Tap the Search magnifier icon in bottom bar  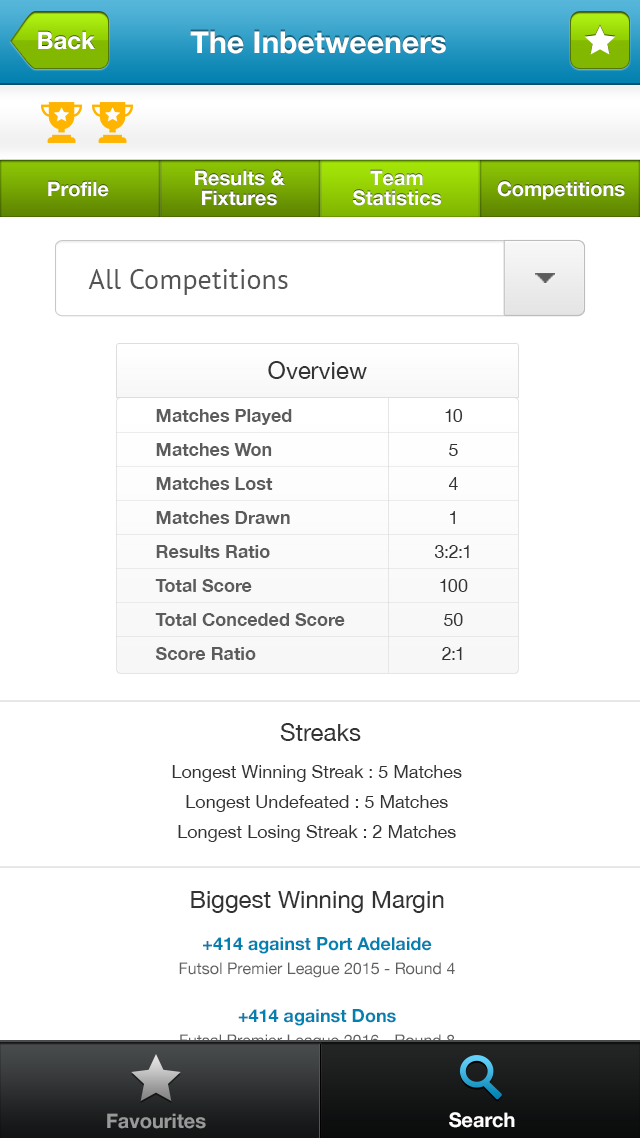coord(481,1077)
